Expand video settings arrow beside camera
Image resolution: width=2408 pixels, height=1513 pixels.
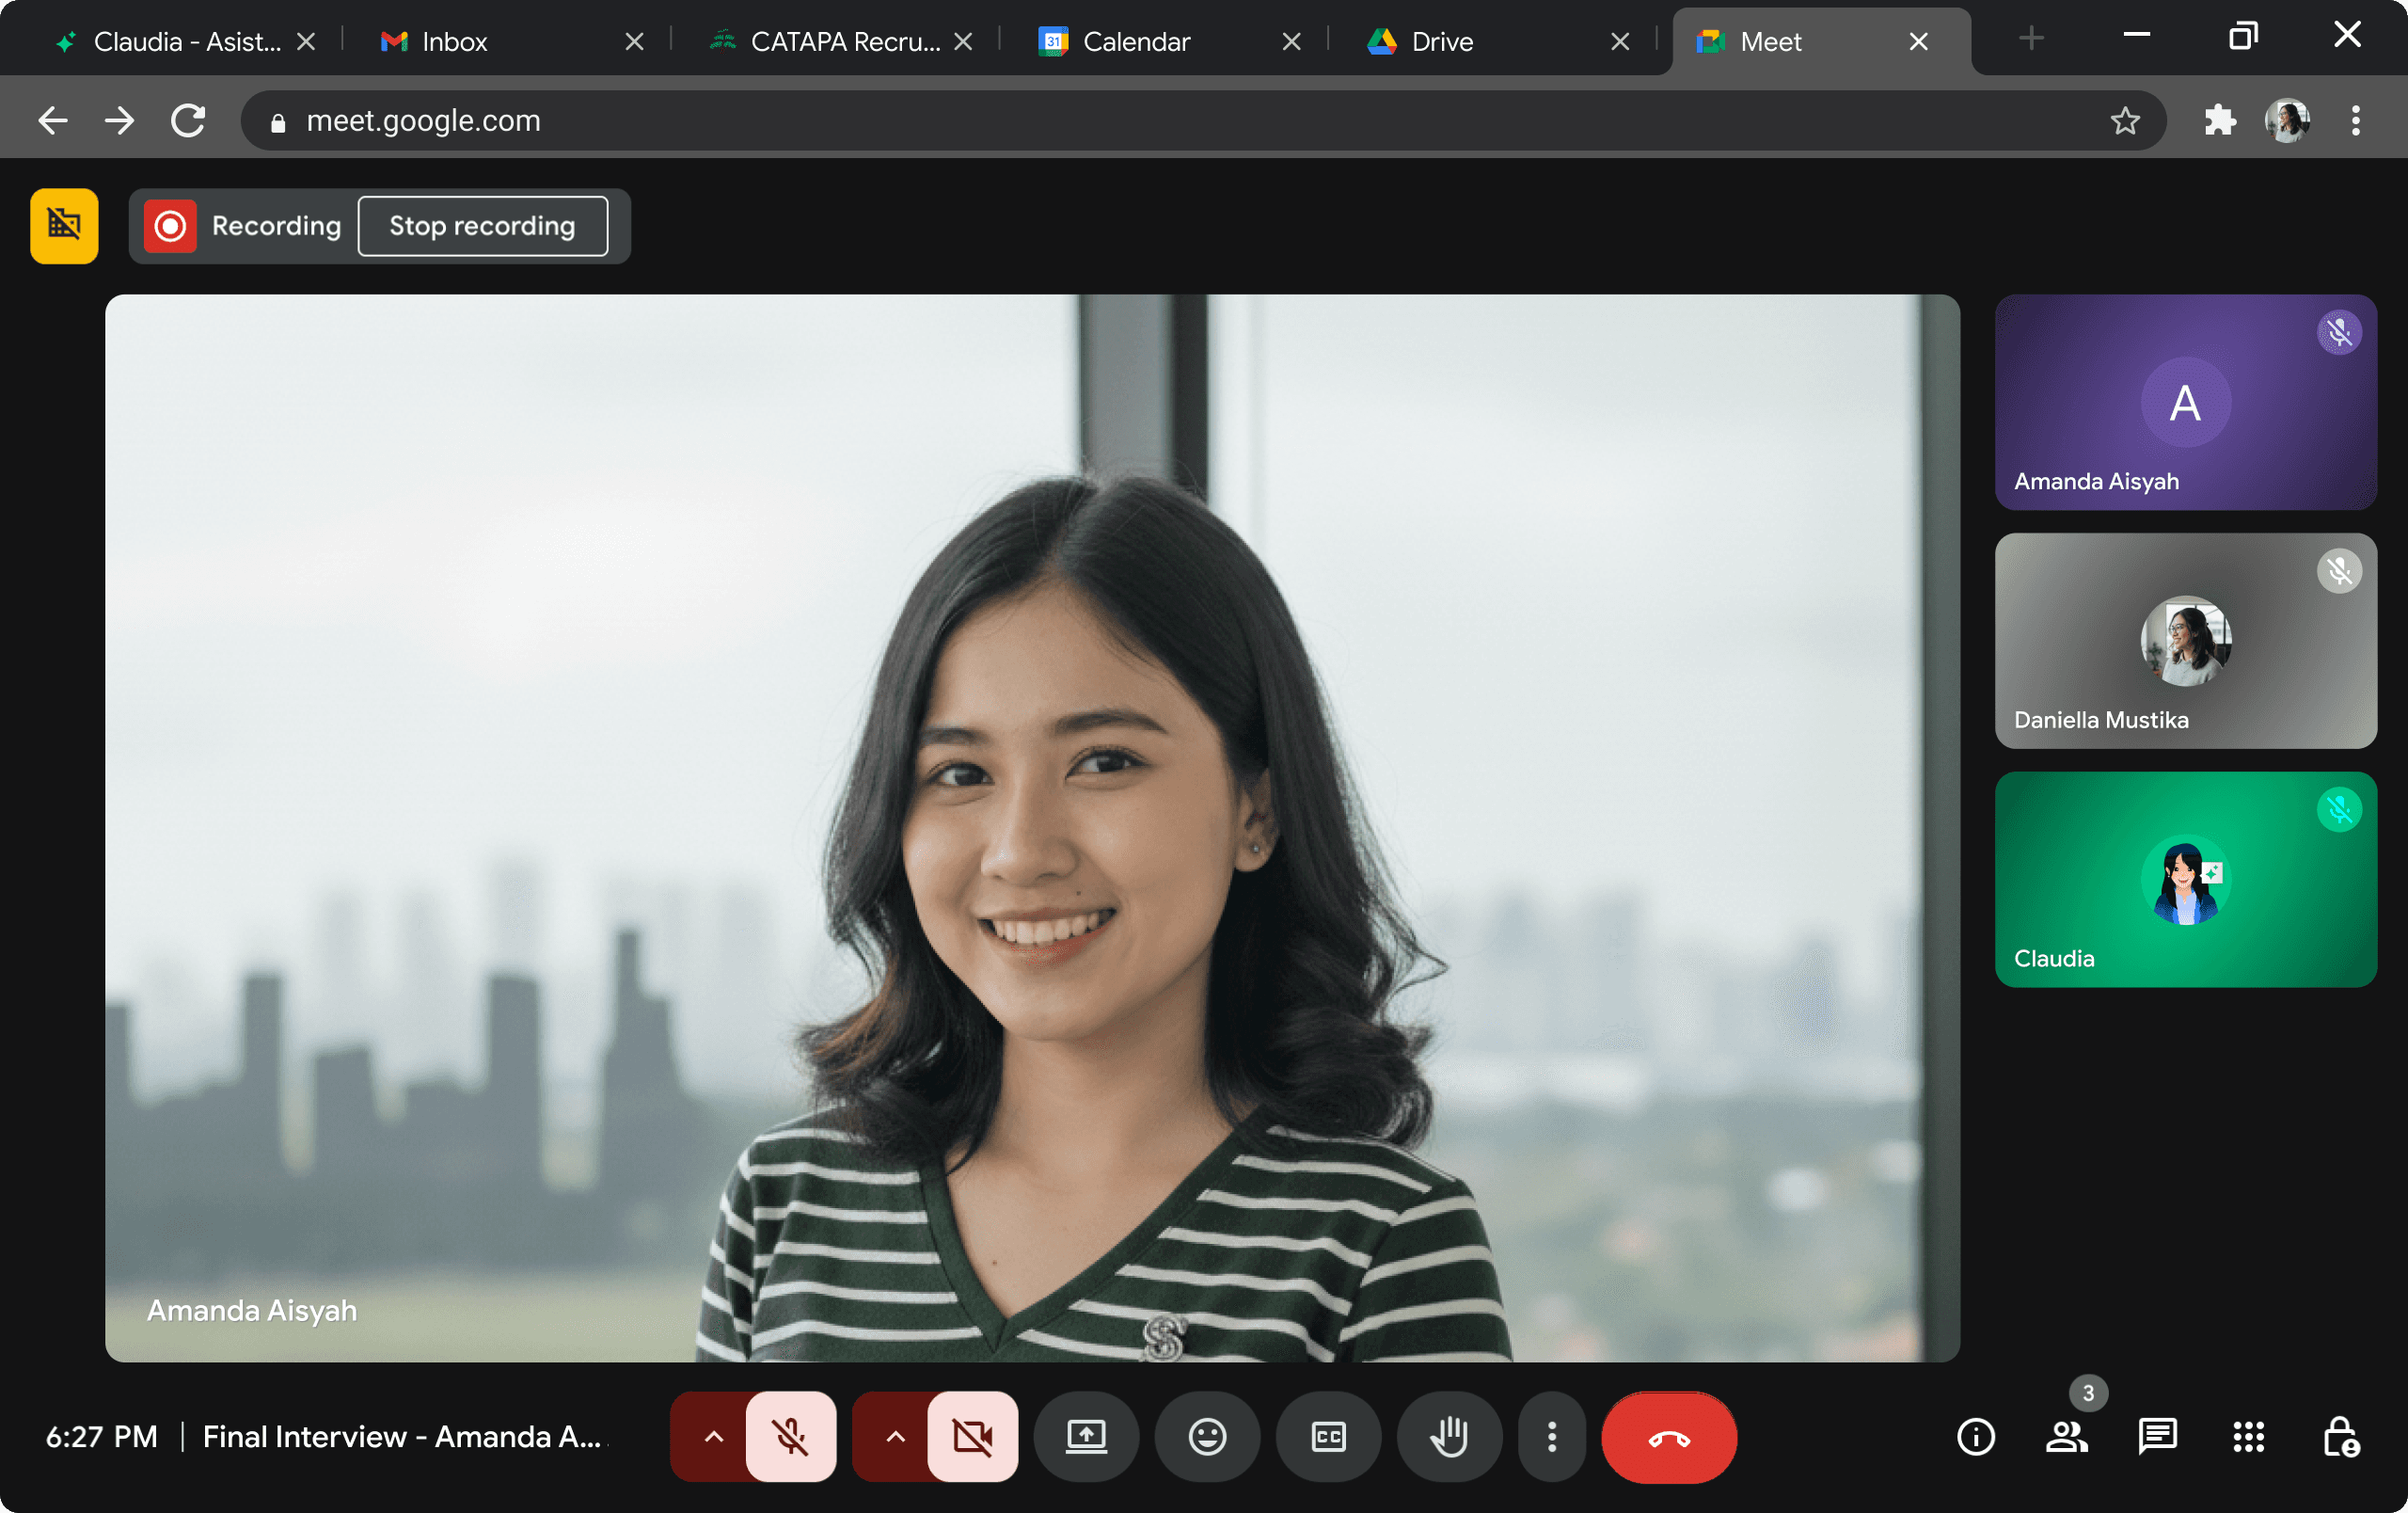[895, 1437]
